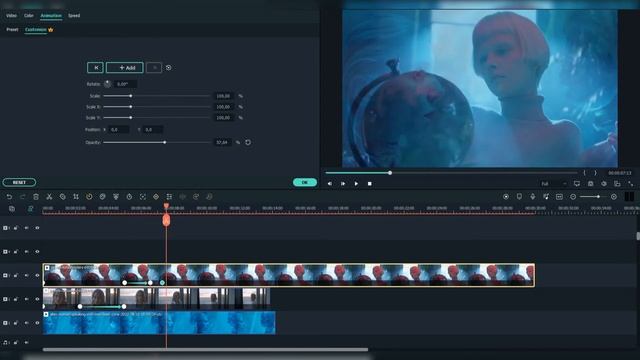Screen dimensions: 640x360
Task: Jump to the next keyframe button
Action: pyautogui.click(x=154, y=68)
